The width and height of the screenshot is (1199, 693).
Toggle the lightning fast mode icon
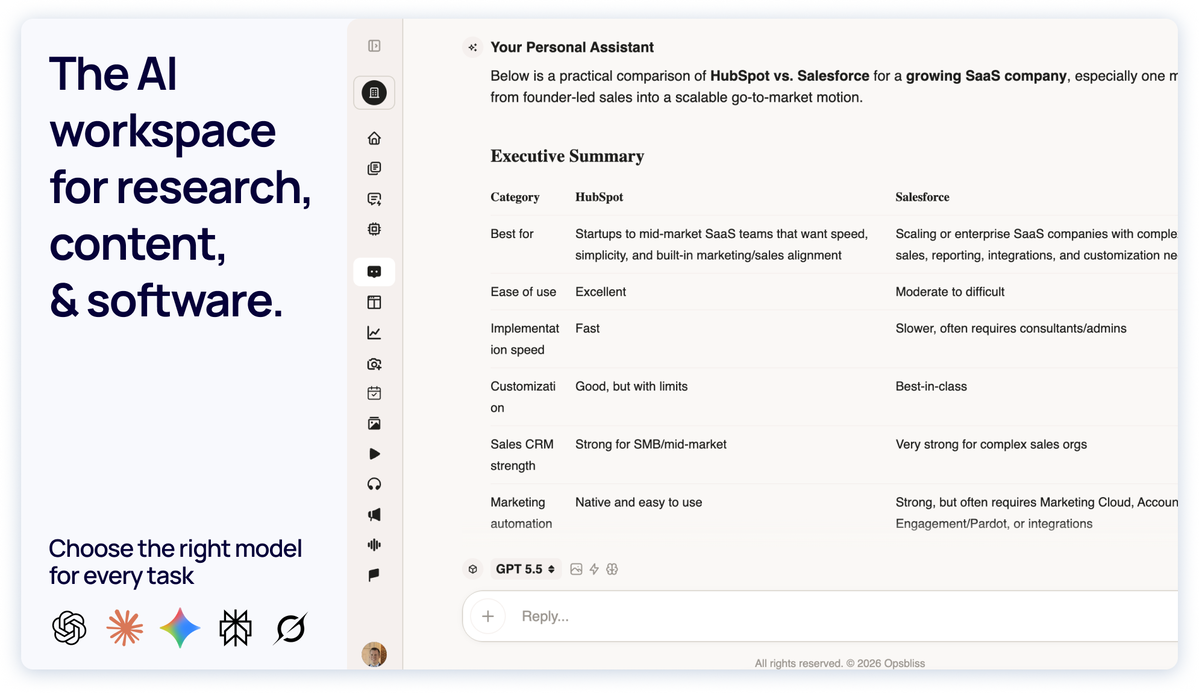[594, 569]
